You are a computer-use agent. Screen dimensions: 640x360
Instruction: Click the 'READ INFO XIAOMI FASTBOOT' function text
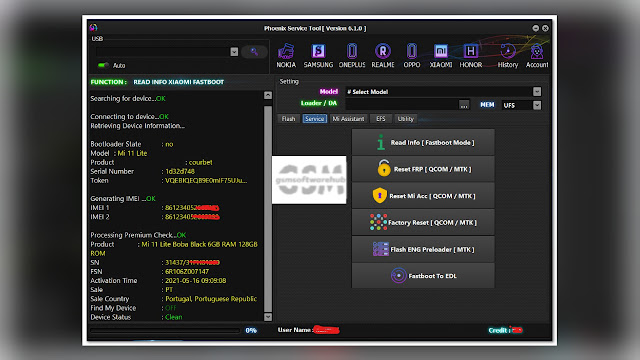click(179, 82)
